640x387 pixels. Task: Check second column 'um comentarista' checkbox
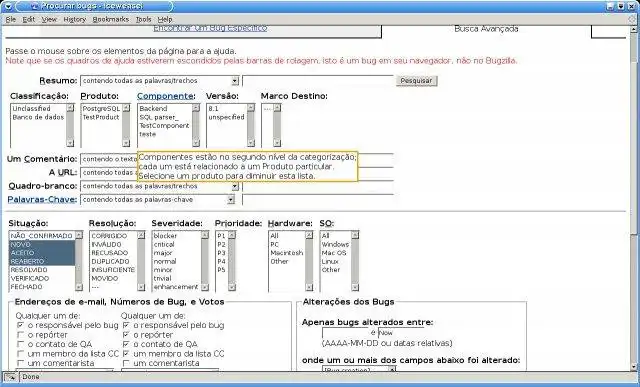(126, 363)
